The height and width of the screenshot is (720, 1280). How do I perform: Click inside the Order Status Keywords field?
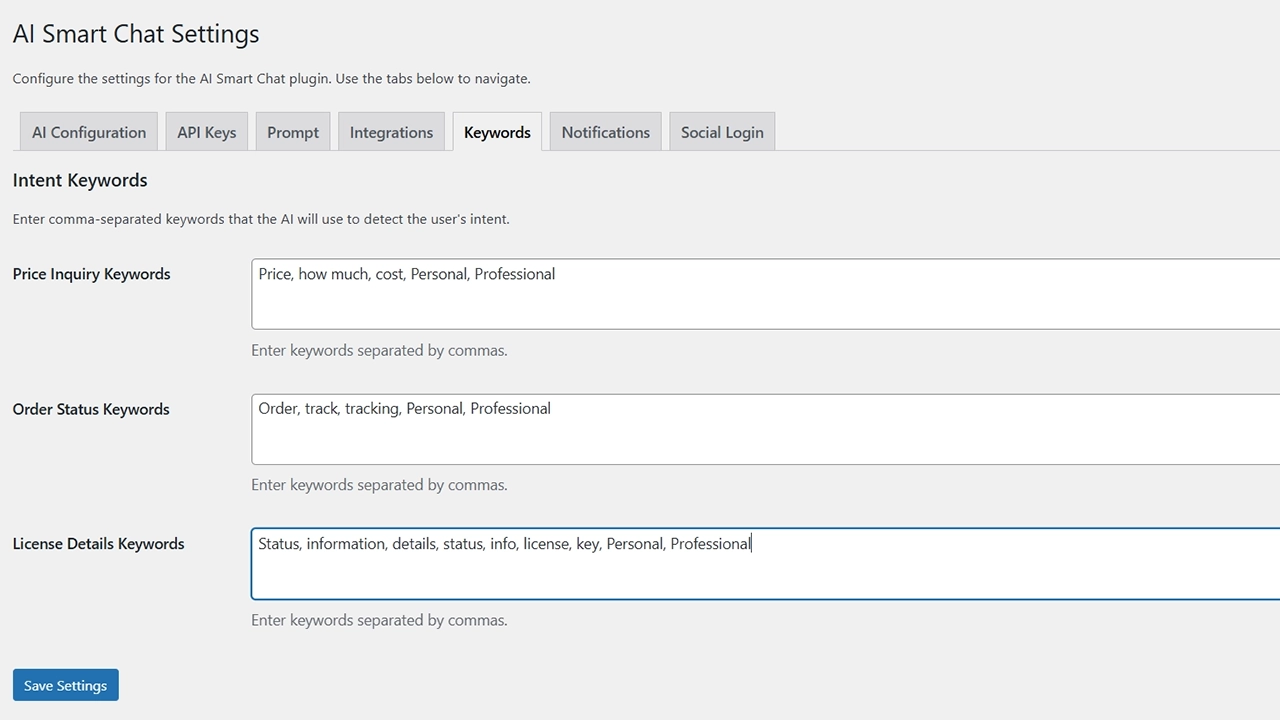765,429
